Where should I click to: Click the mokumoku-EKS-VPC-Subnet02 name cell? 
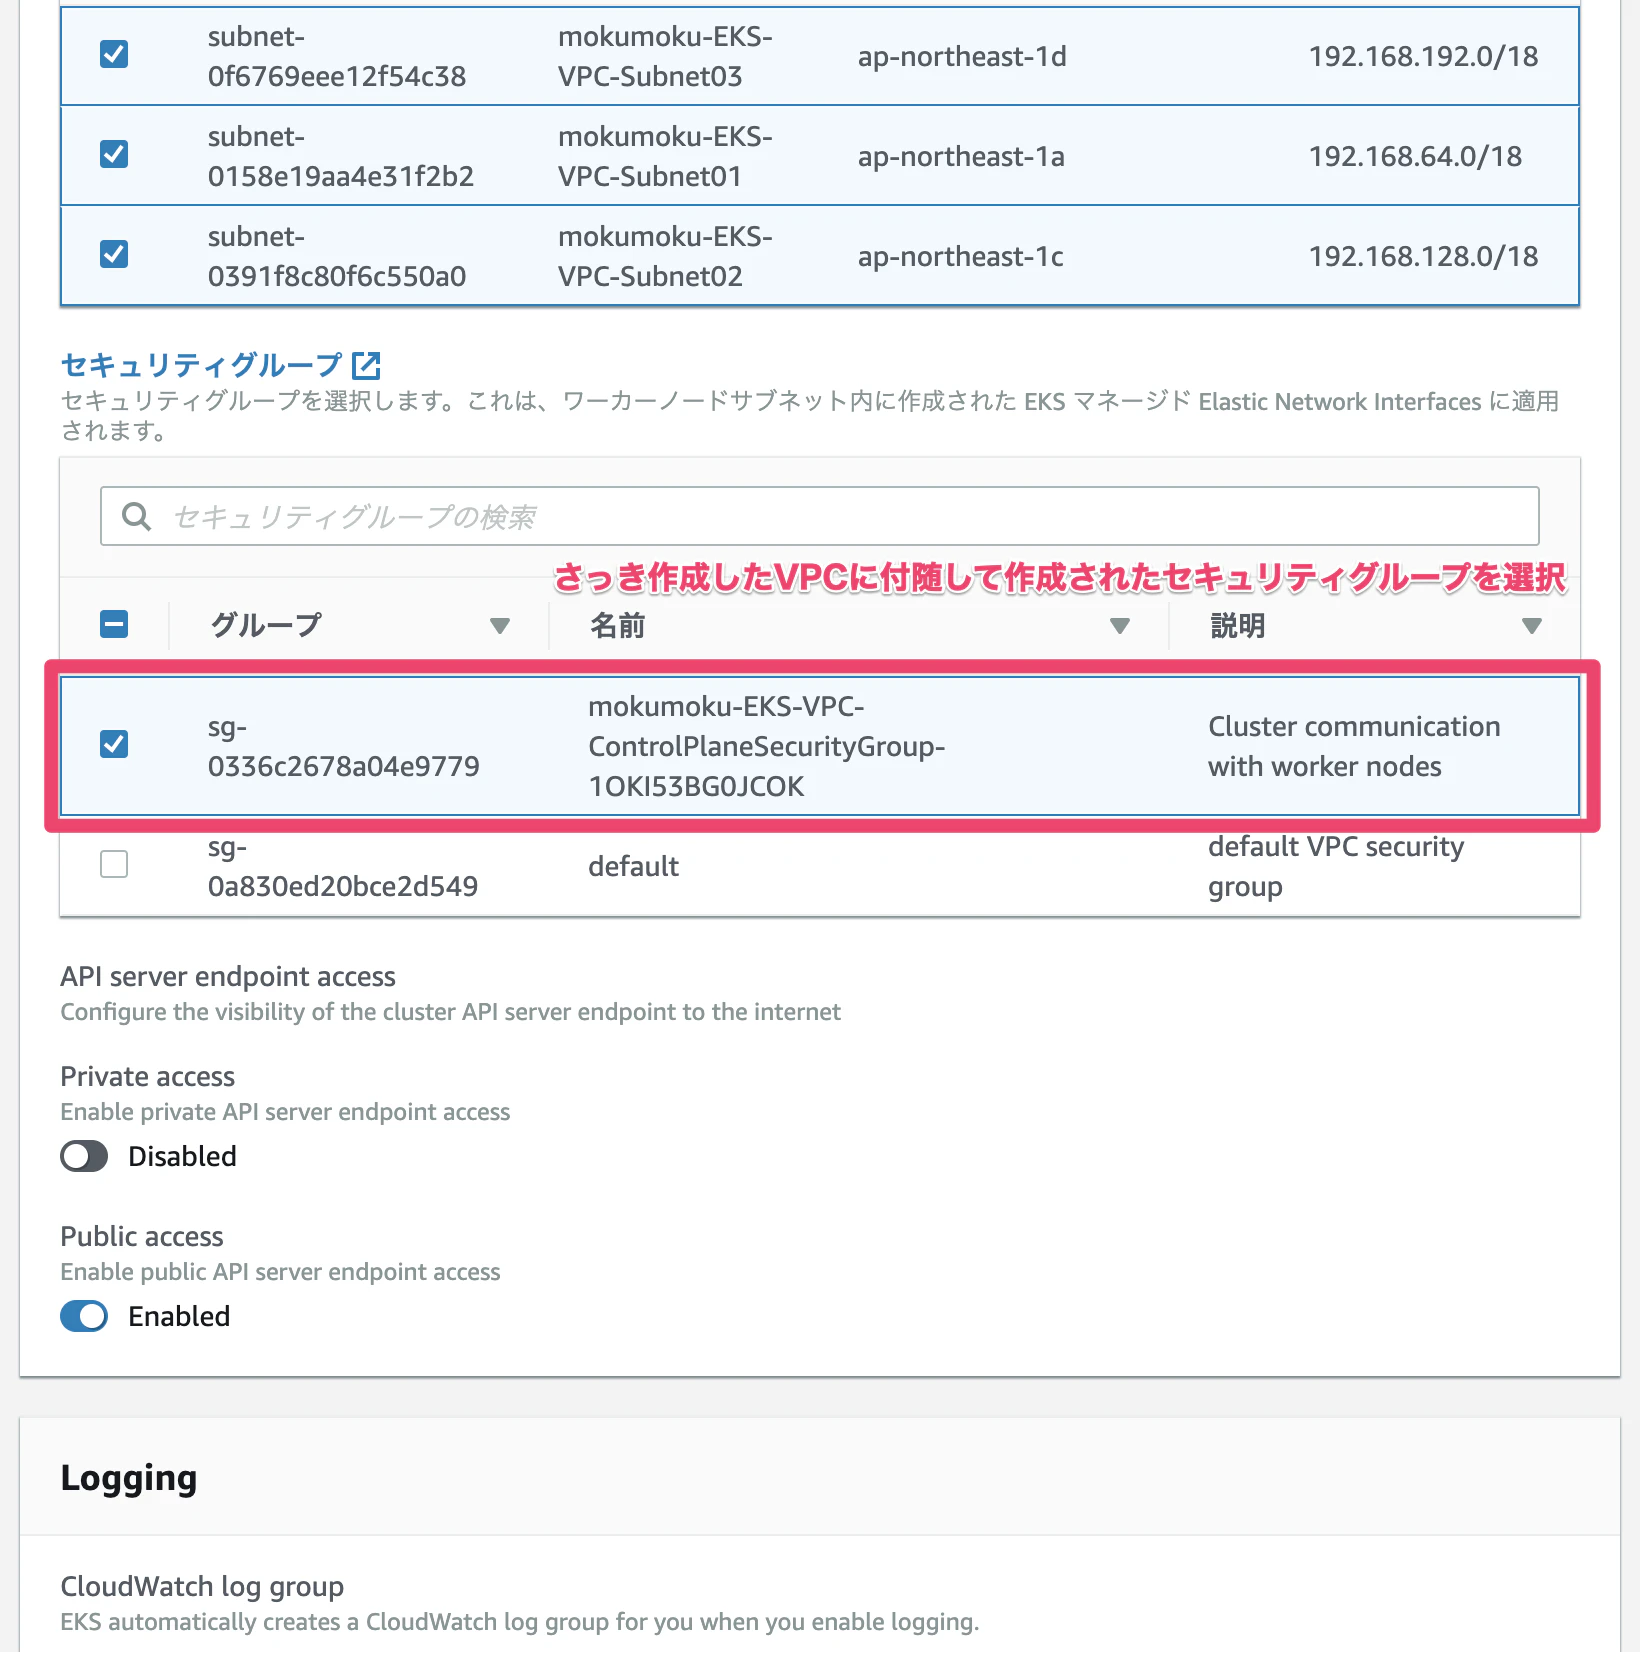[x=665, y=256]
